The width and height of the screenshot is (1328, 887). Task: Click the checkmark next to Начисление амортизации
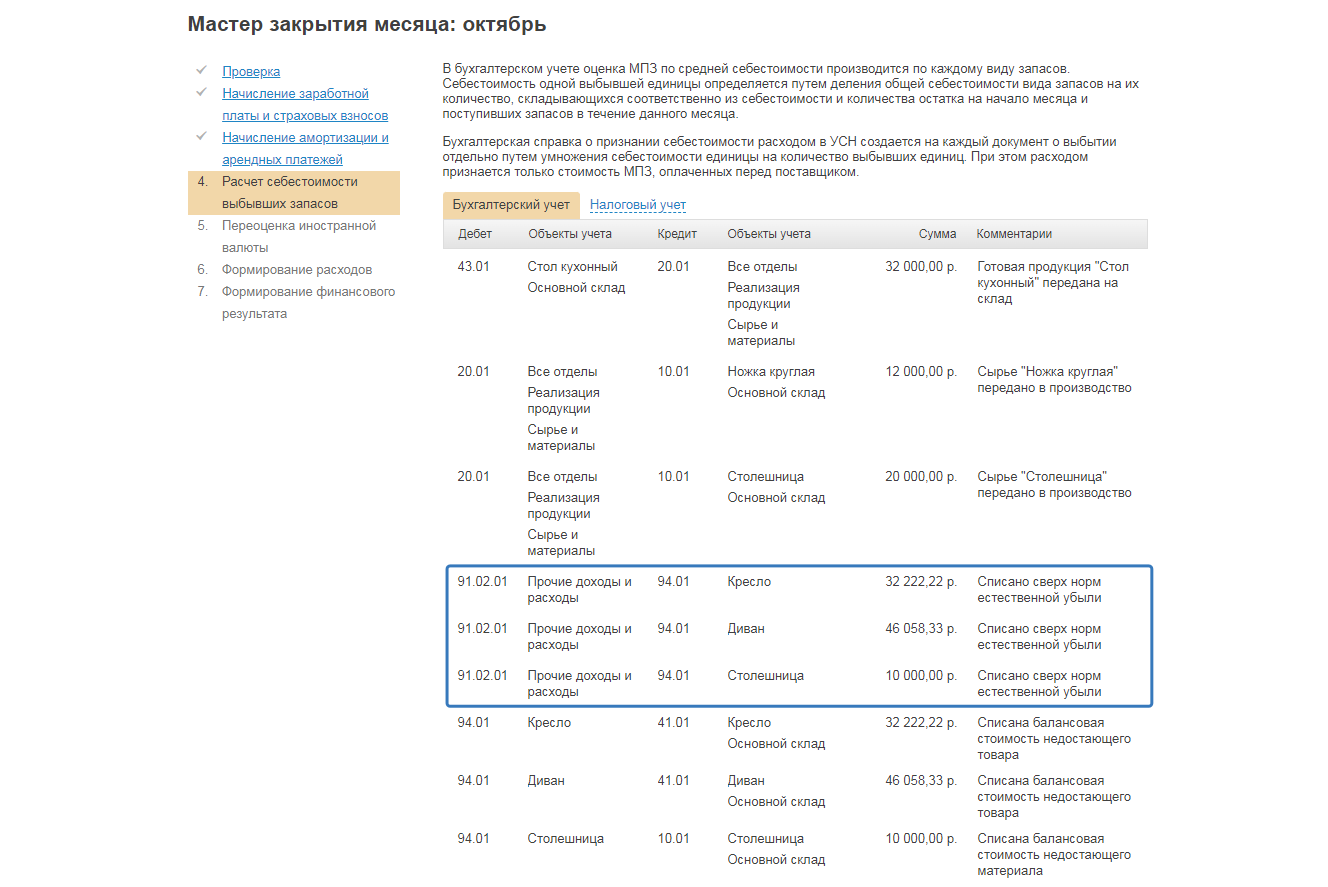click(201, 137)
